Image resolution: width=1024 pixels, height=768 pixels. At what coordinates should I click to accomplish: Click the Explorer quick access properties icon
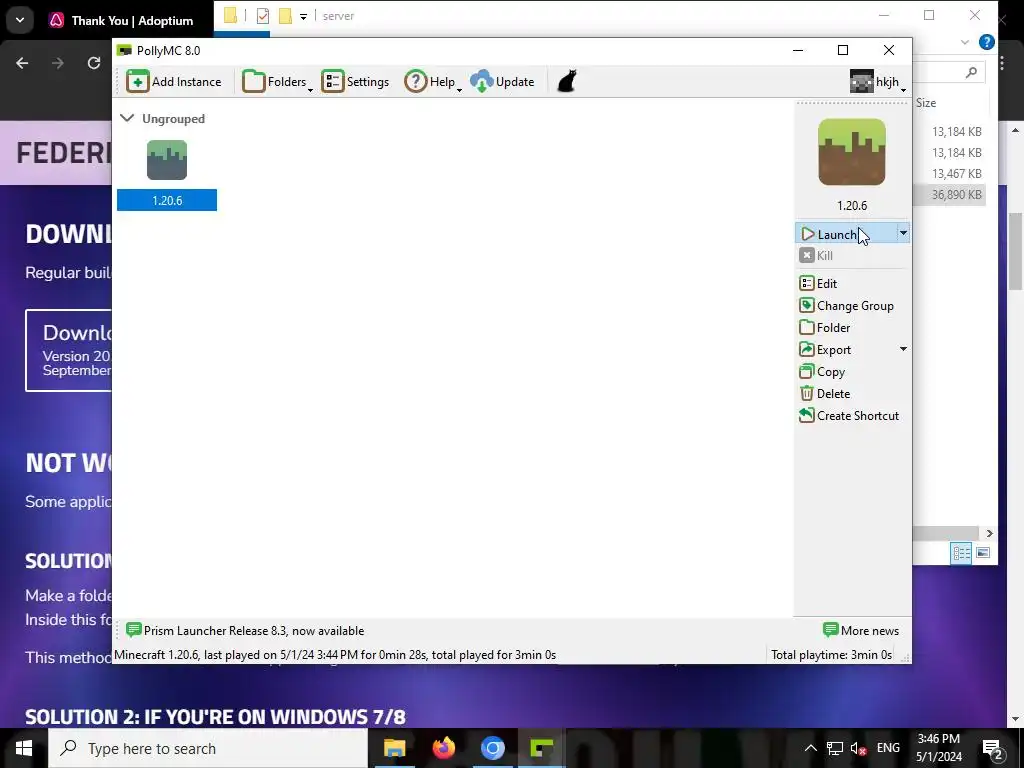pyautogui.click(x=263, y=16)
